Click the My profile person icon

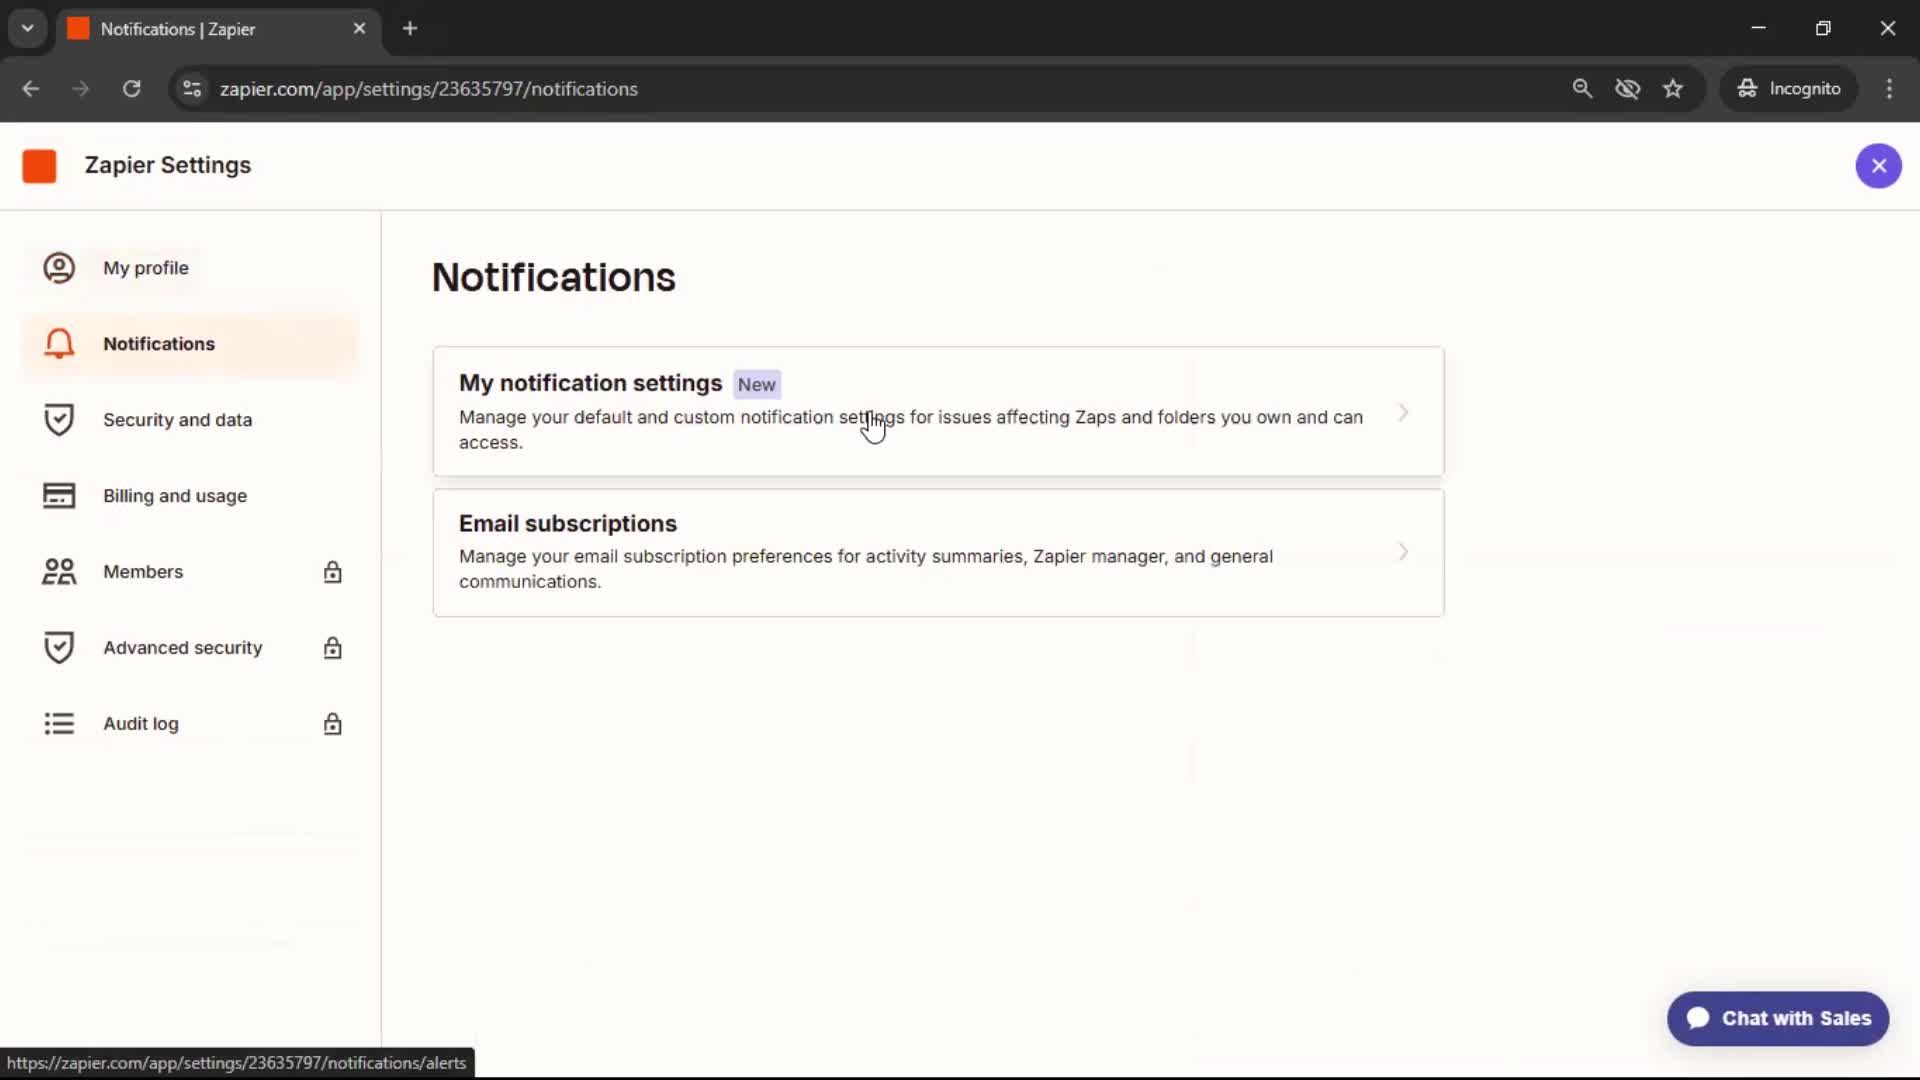pos(59,268)
